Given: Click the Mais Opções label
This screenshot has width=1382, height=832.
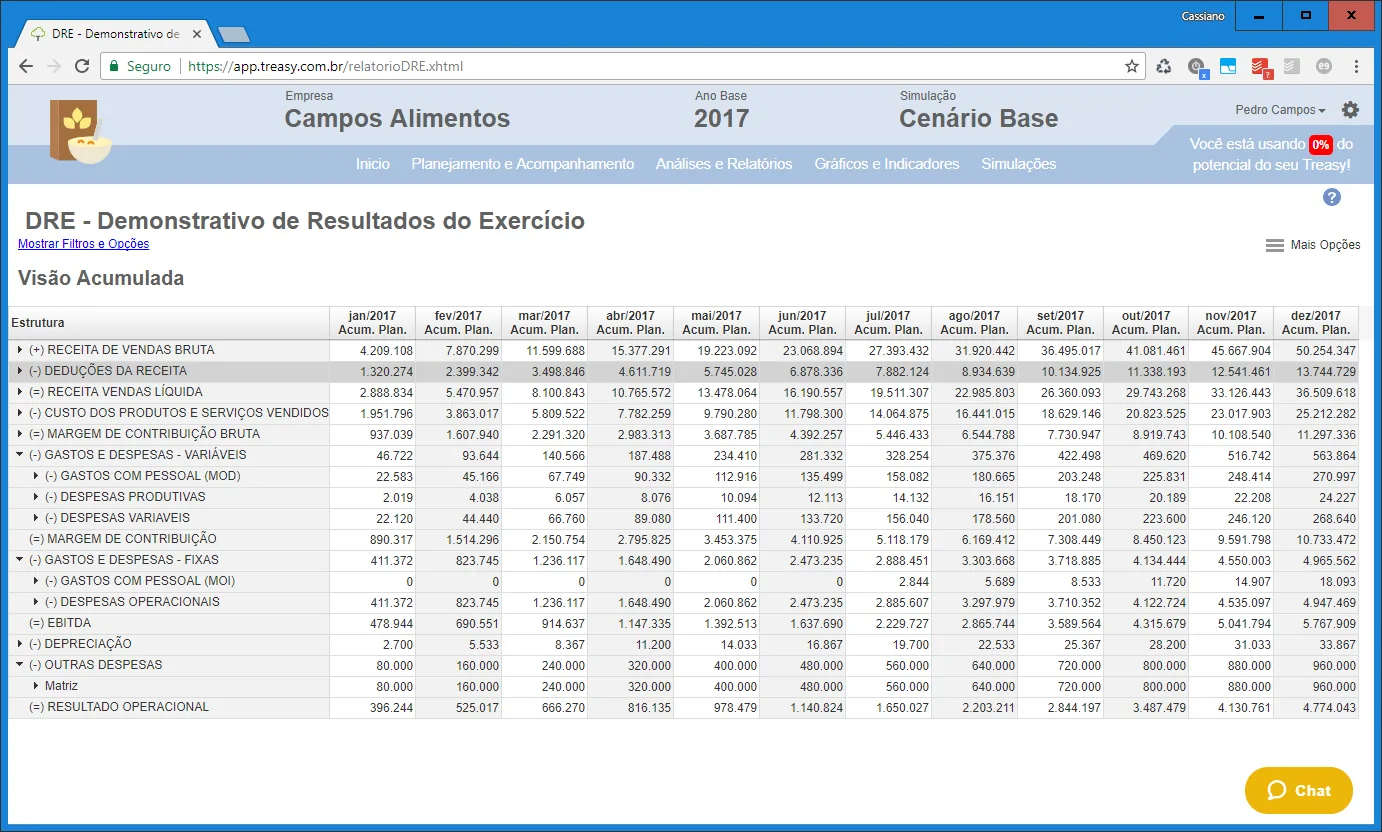Looking at the screenshot, I should coord(1326,245).
